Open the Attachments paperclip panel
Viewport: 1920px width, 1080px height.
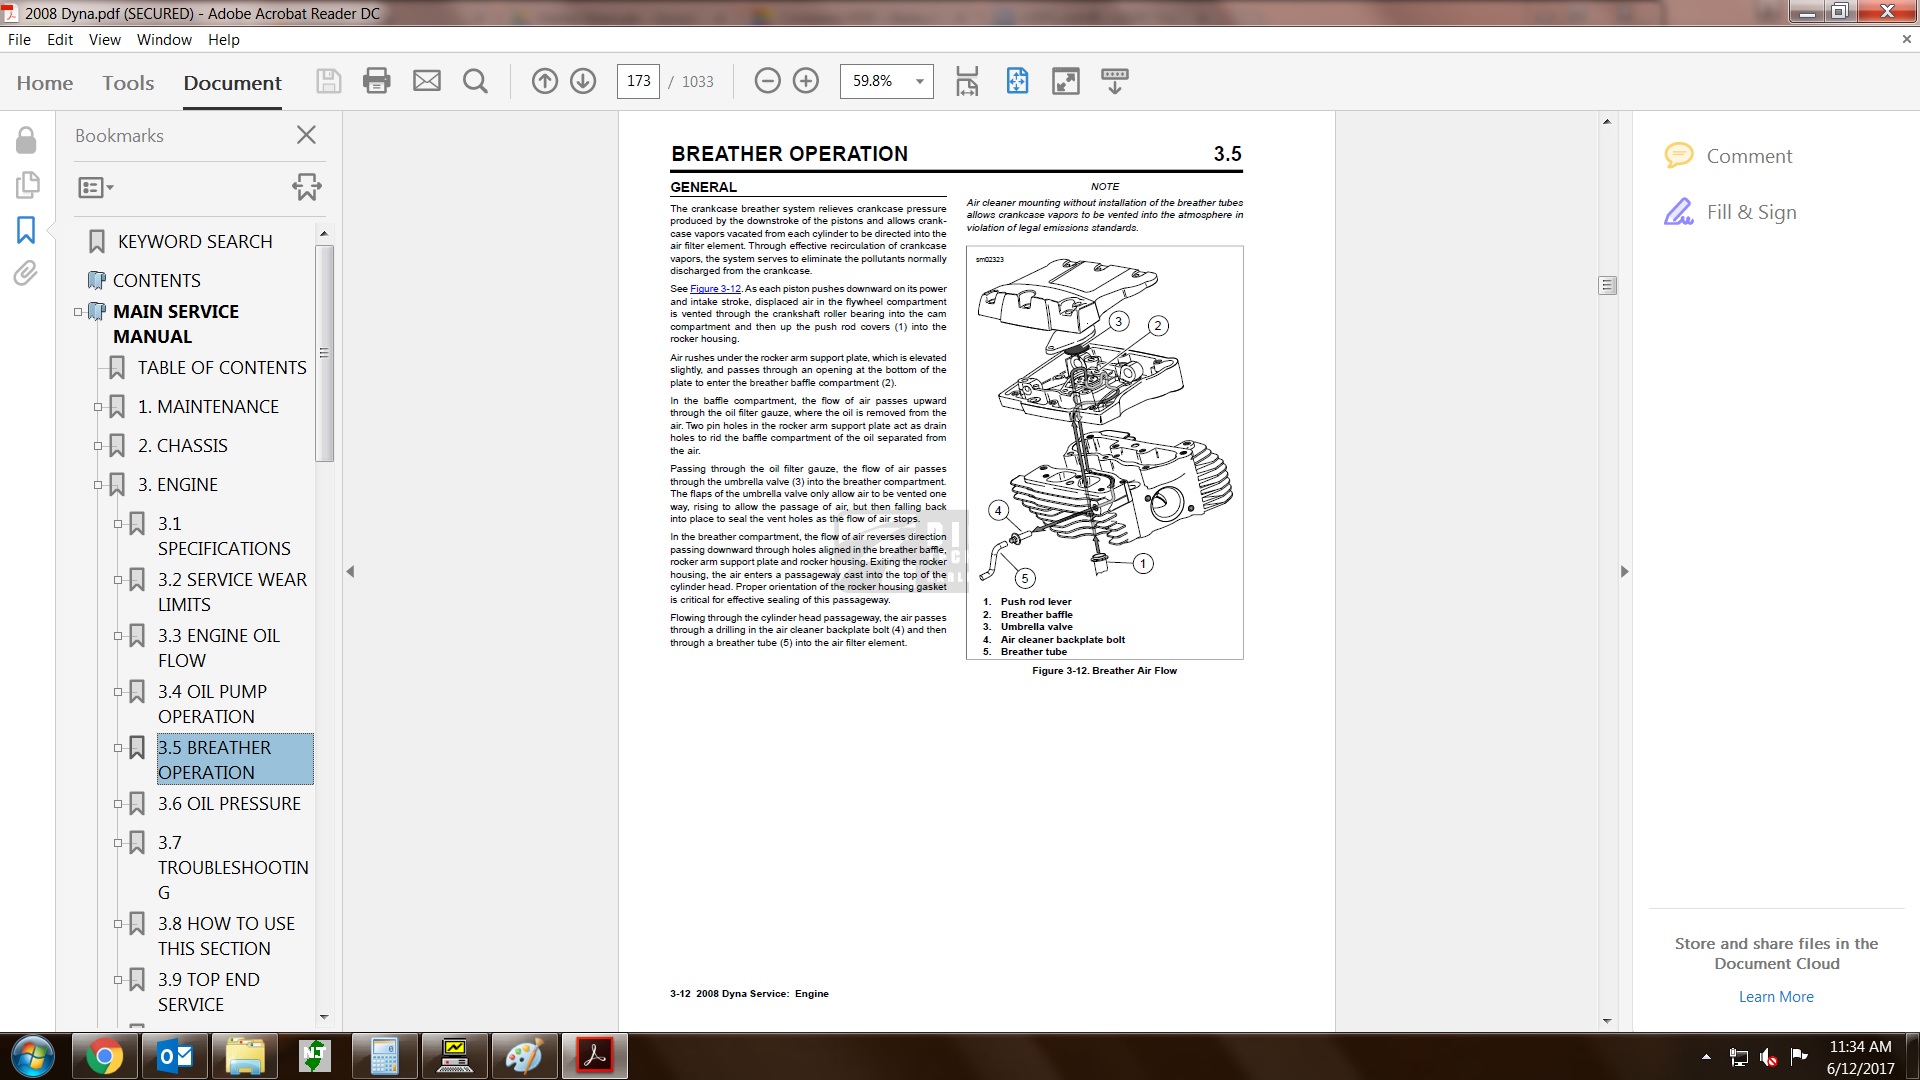pyautogui.click(x=26, y=273)
